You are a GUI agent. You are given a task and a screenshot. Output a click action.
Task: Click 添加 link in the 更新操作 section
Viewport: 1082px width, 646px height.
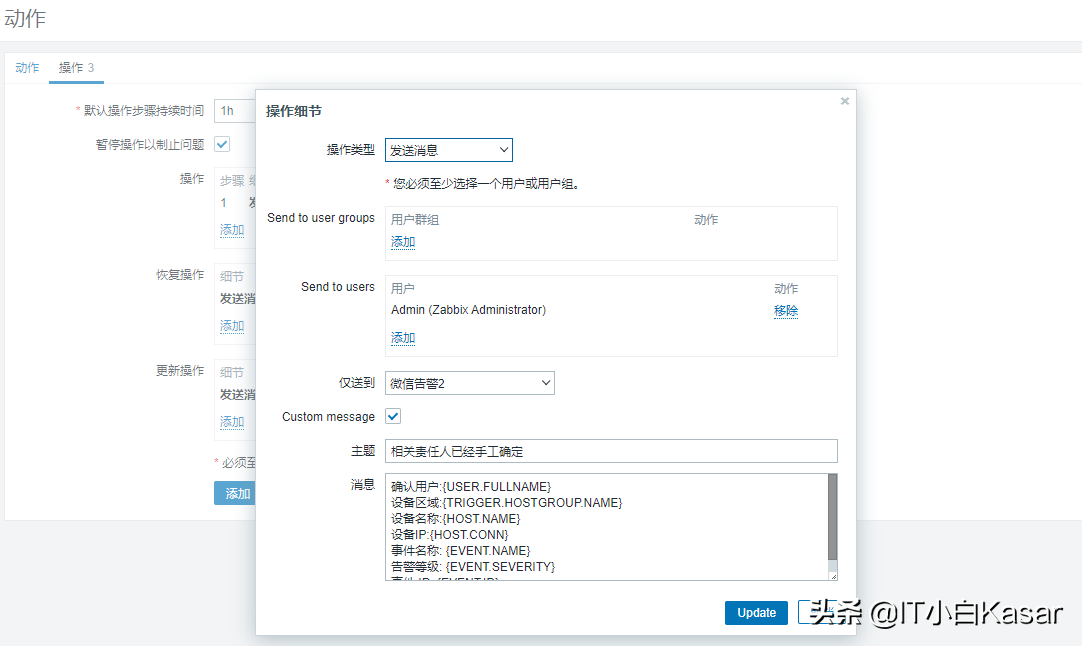[x=232, y=422]
